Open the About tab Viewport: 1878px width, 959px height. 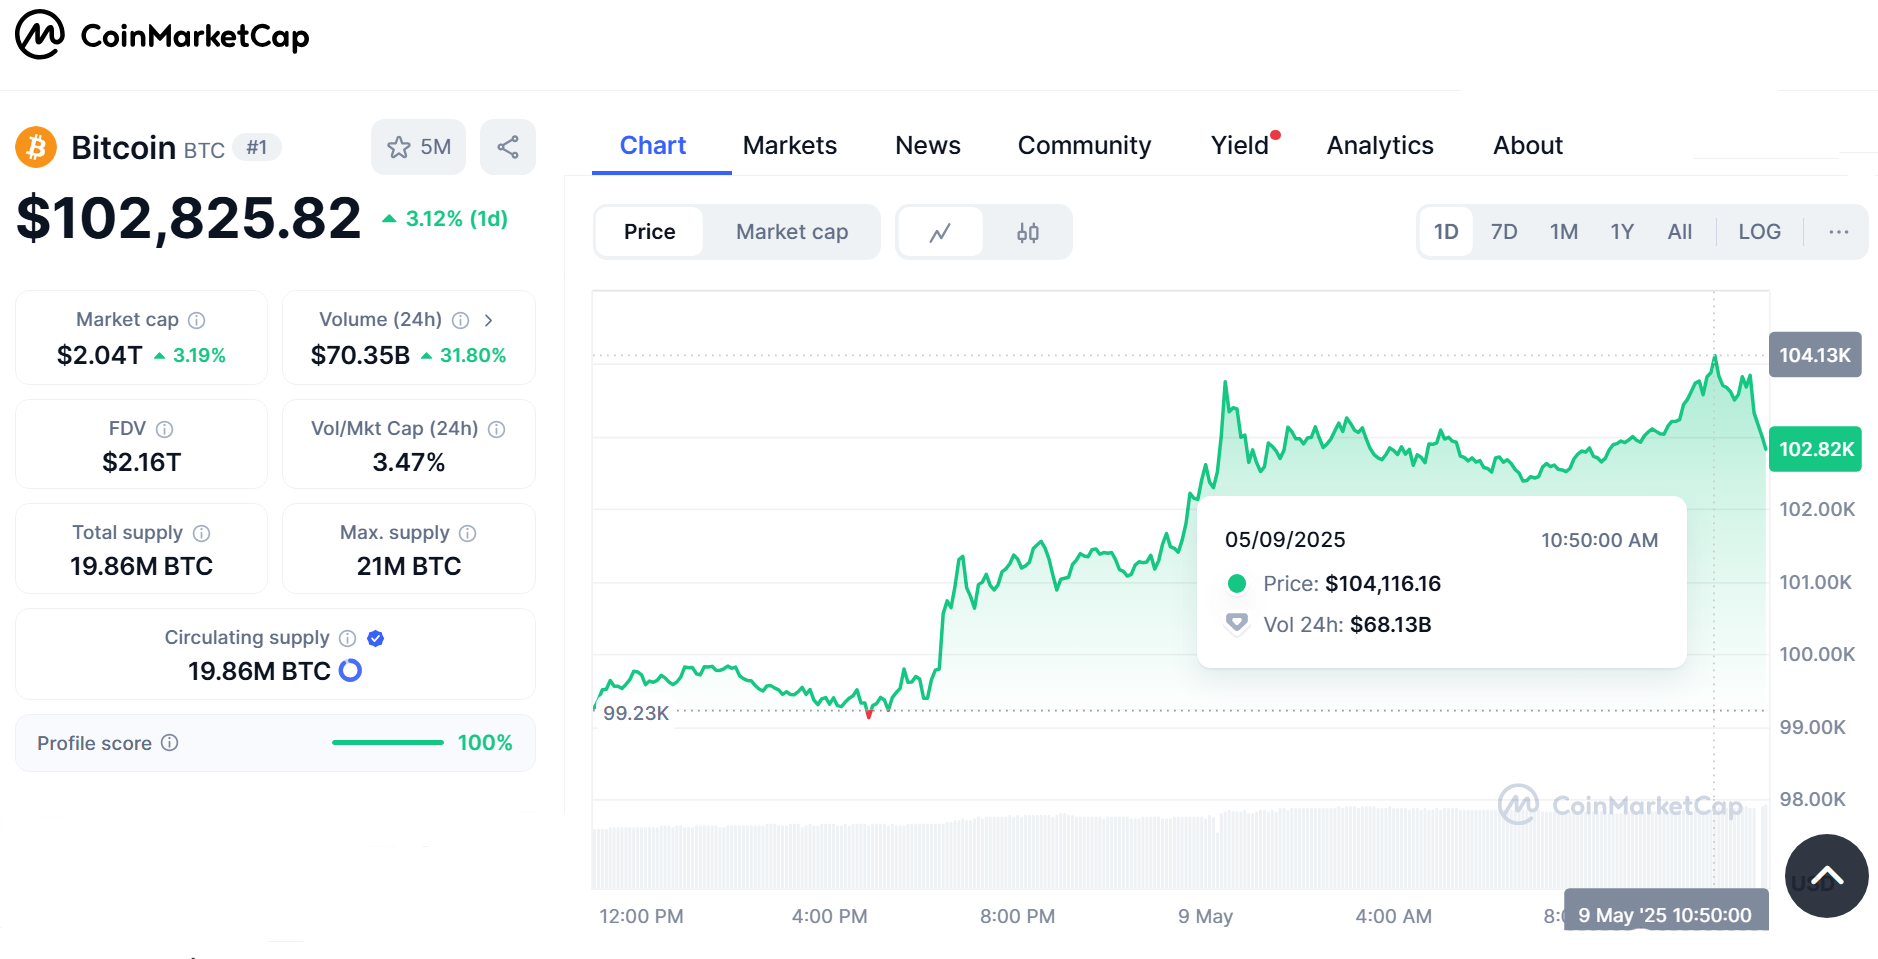pos(1528,146)
